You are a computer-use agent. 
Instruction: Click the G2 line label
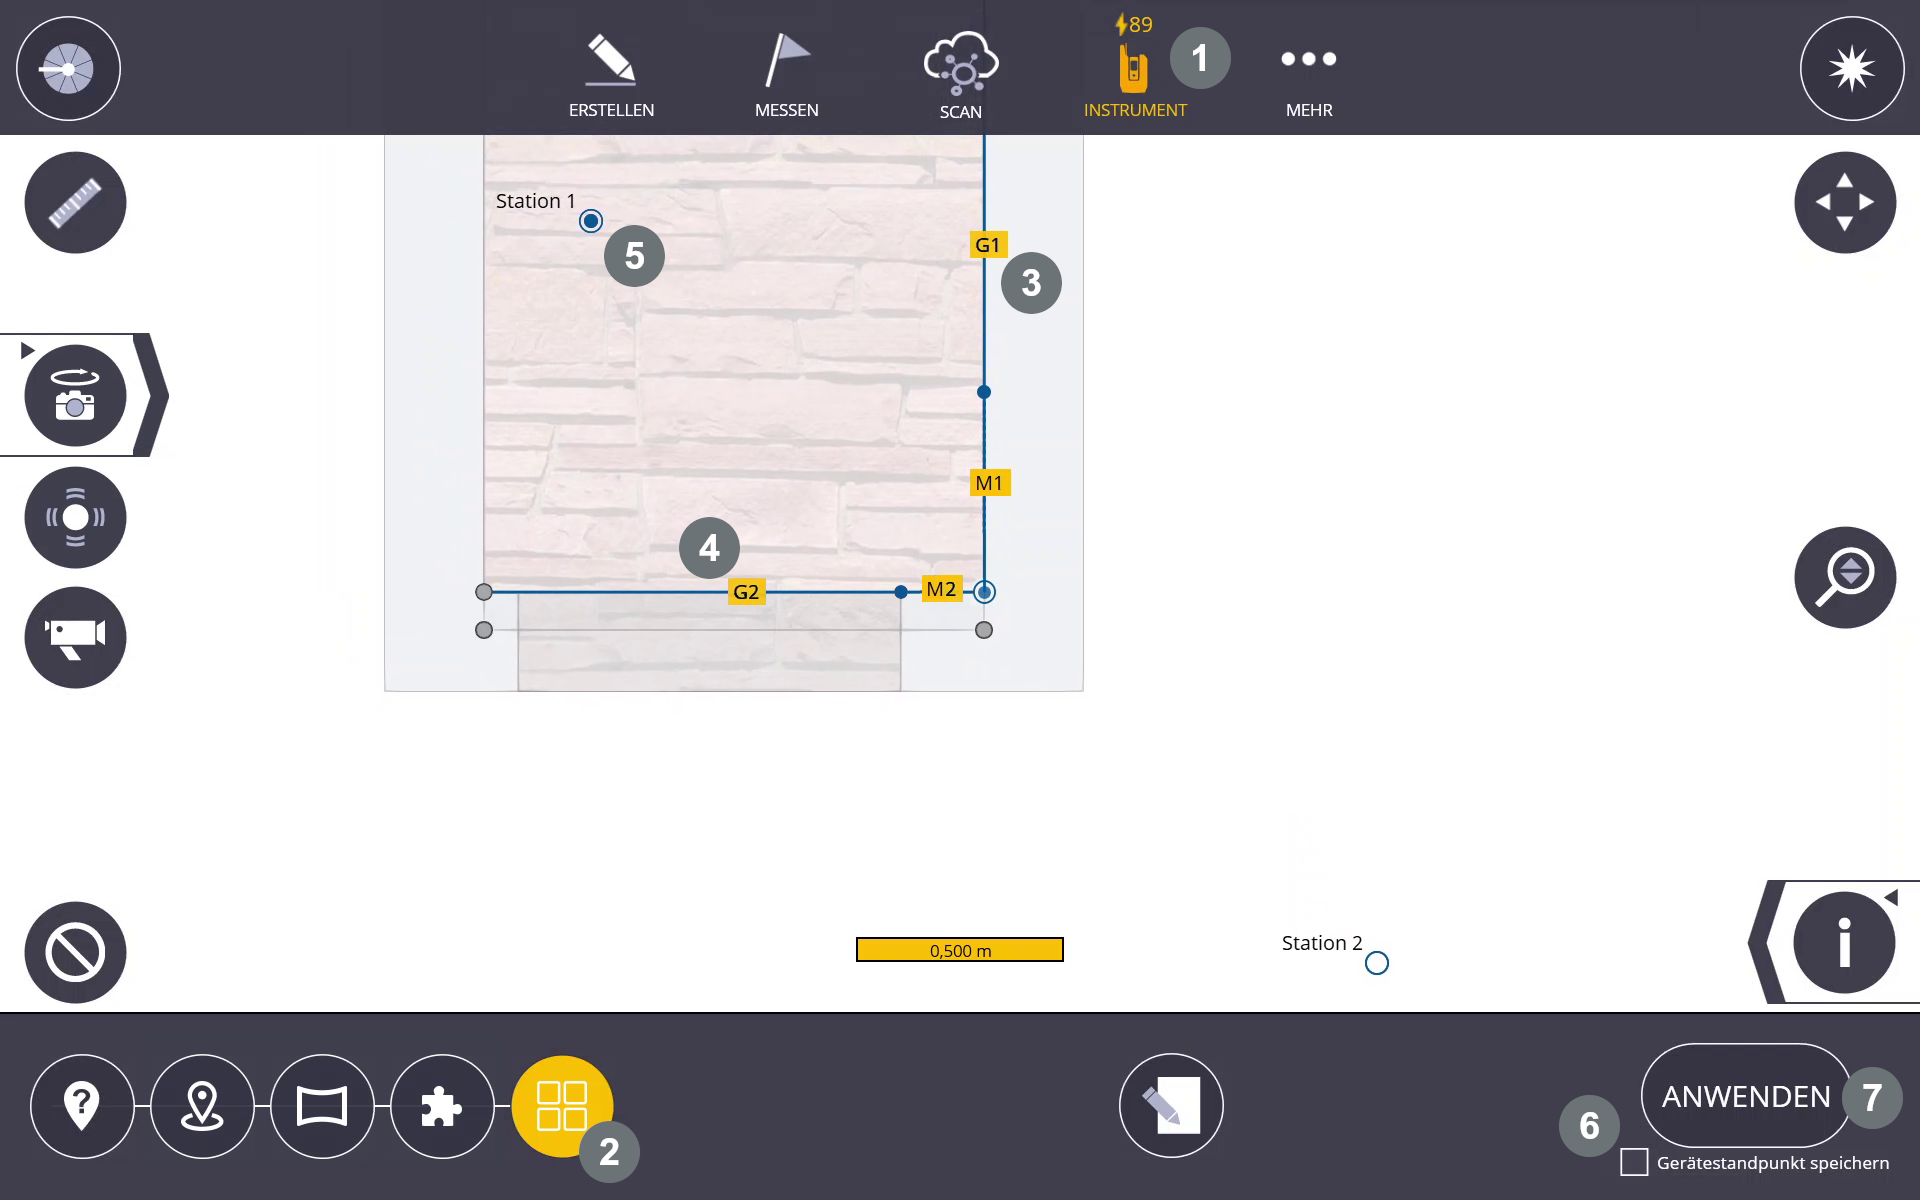[746, 592]
